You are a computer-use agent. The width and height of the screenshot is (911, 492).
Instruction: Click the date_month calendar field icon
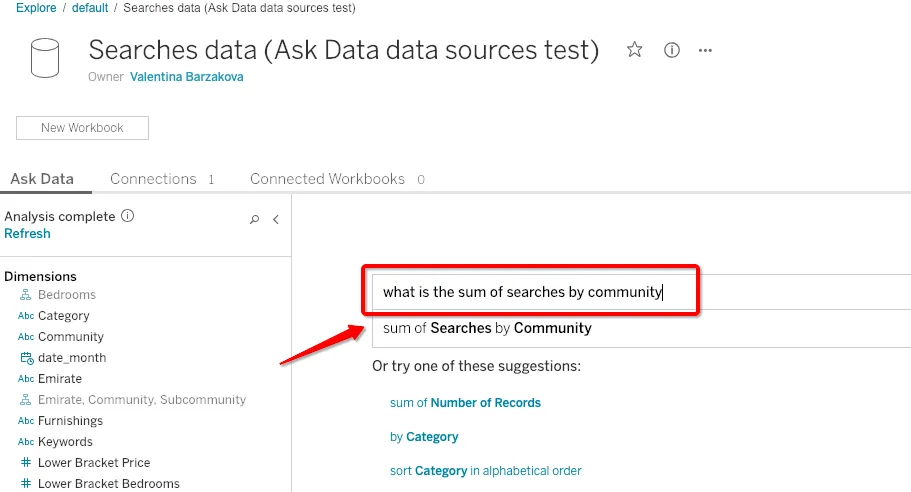(x=27, y=358)
